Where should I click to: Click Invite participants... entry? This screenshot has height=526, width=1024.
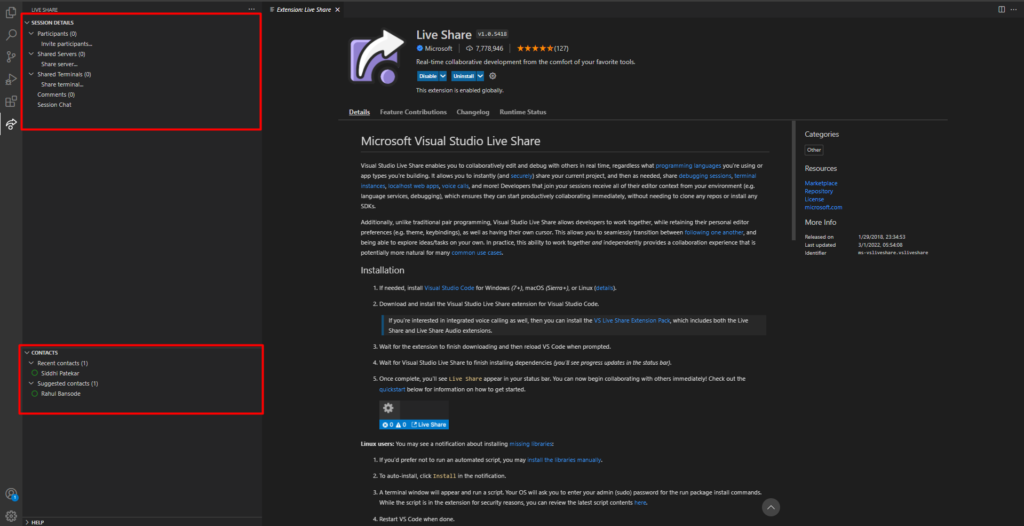click(67, 44)
